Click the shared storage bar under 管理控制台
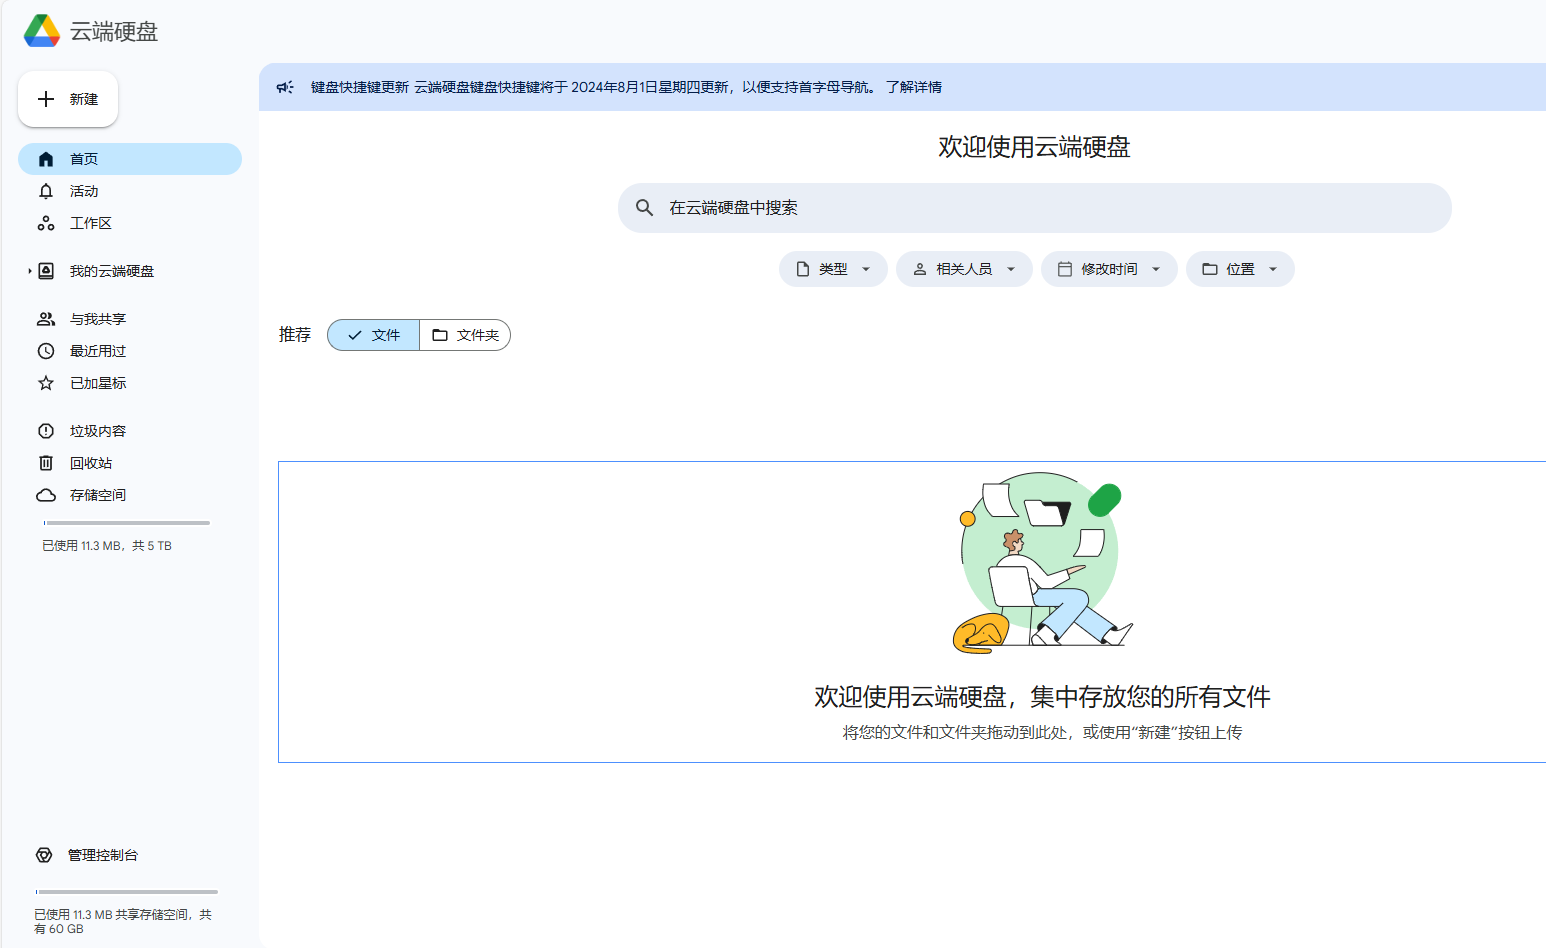The width and height of the screenshot is (1546, 948). [127, 891]
